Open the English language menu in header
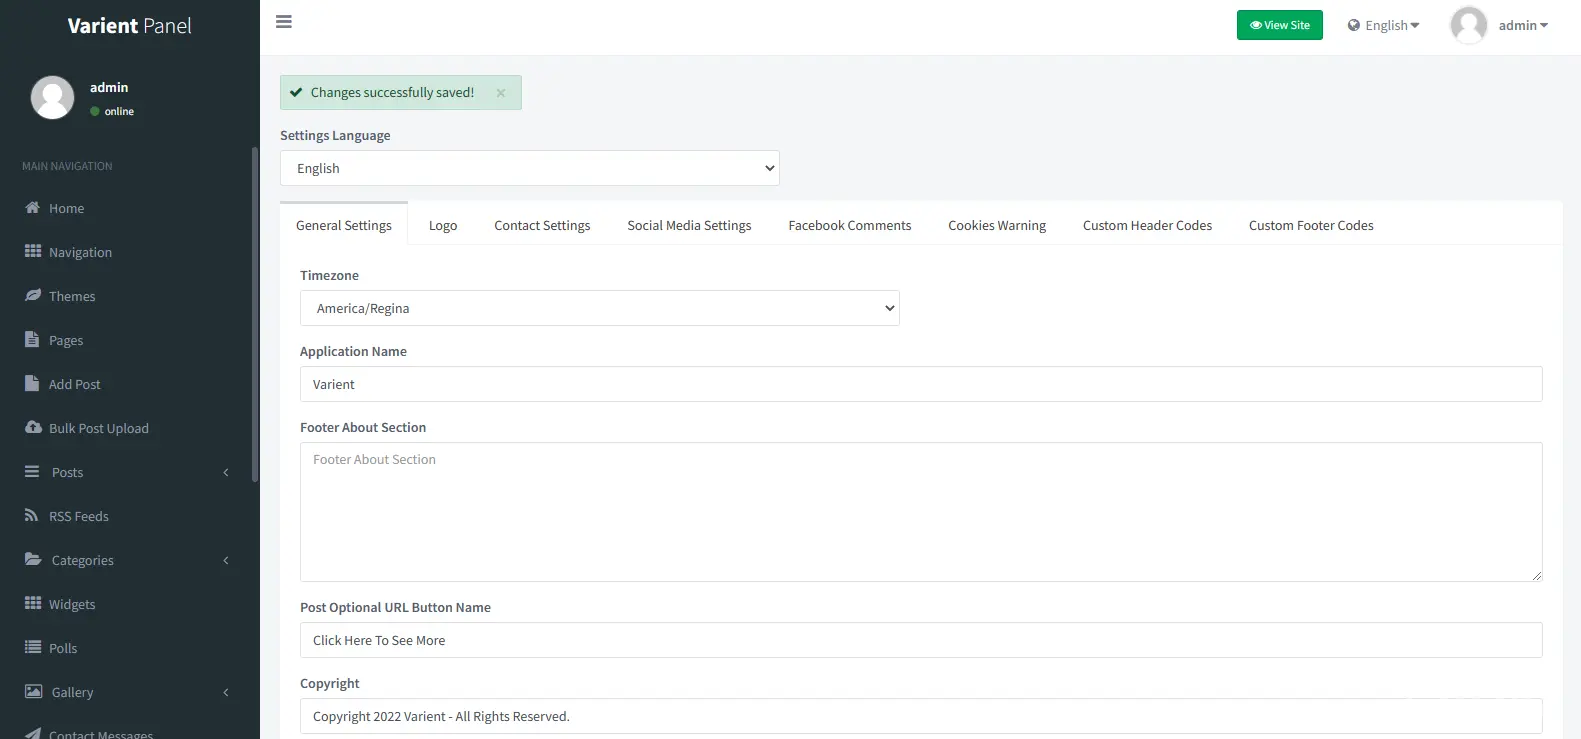The height and width of the screenshot is (739, 1581). pos(1383,26)
